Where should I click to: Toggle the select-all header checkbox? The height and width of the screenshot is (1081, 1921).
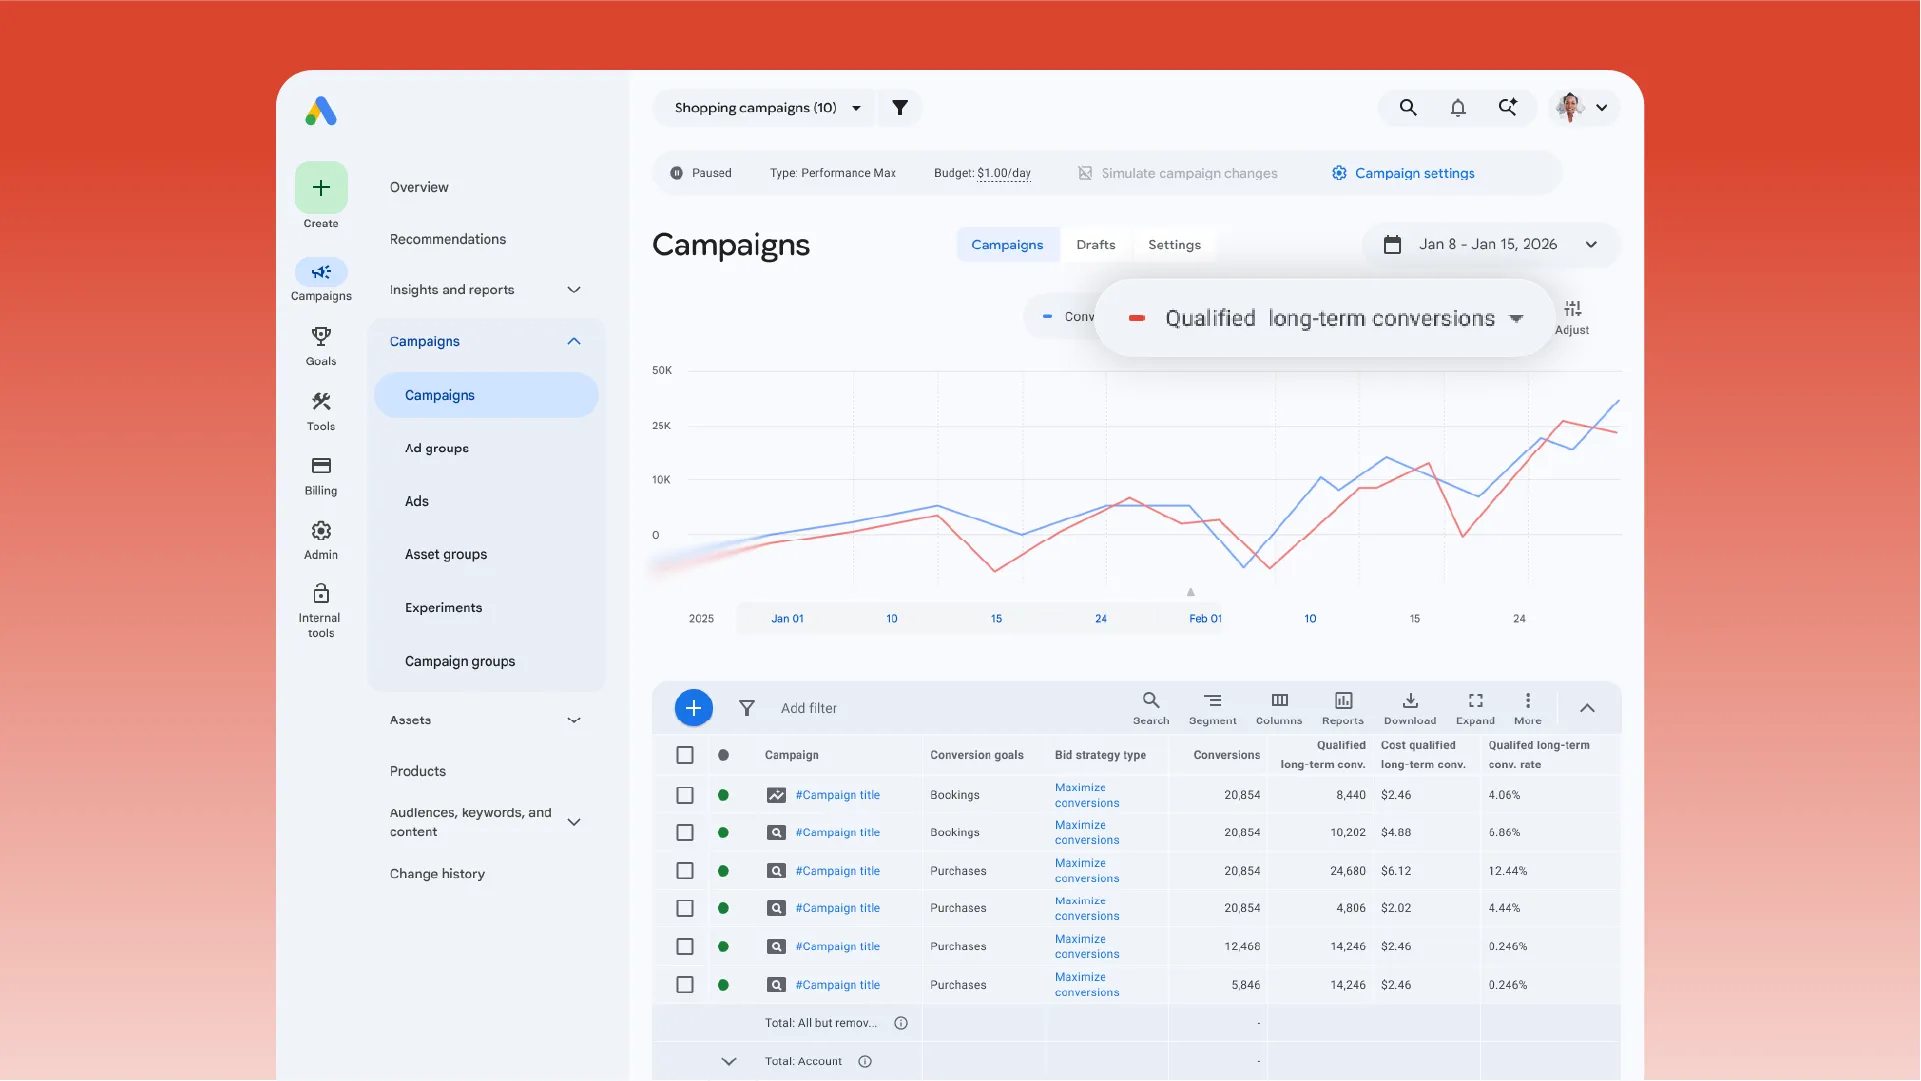click(685, 756)
